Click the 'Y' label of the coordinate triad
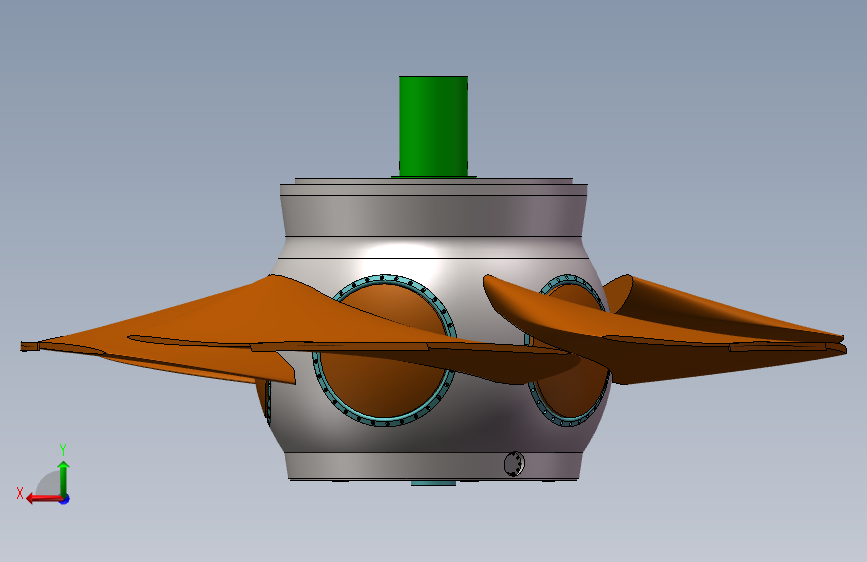This screenshot has width=867, height=562. pyautogui.click(x=63, y=449)
